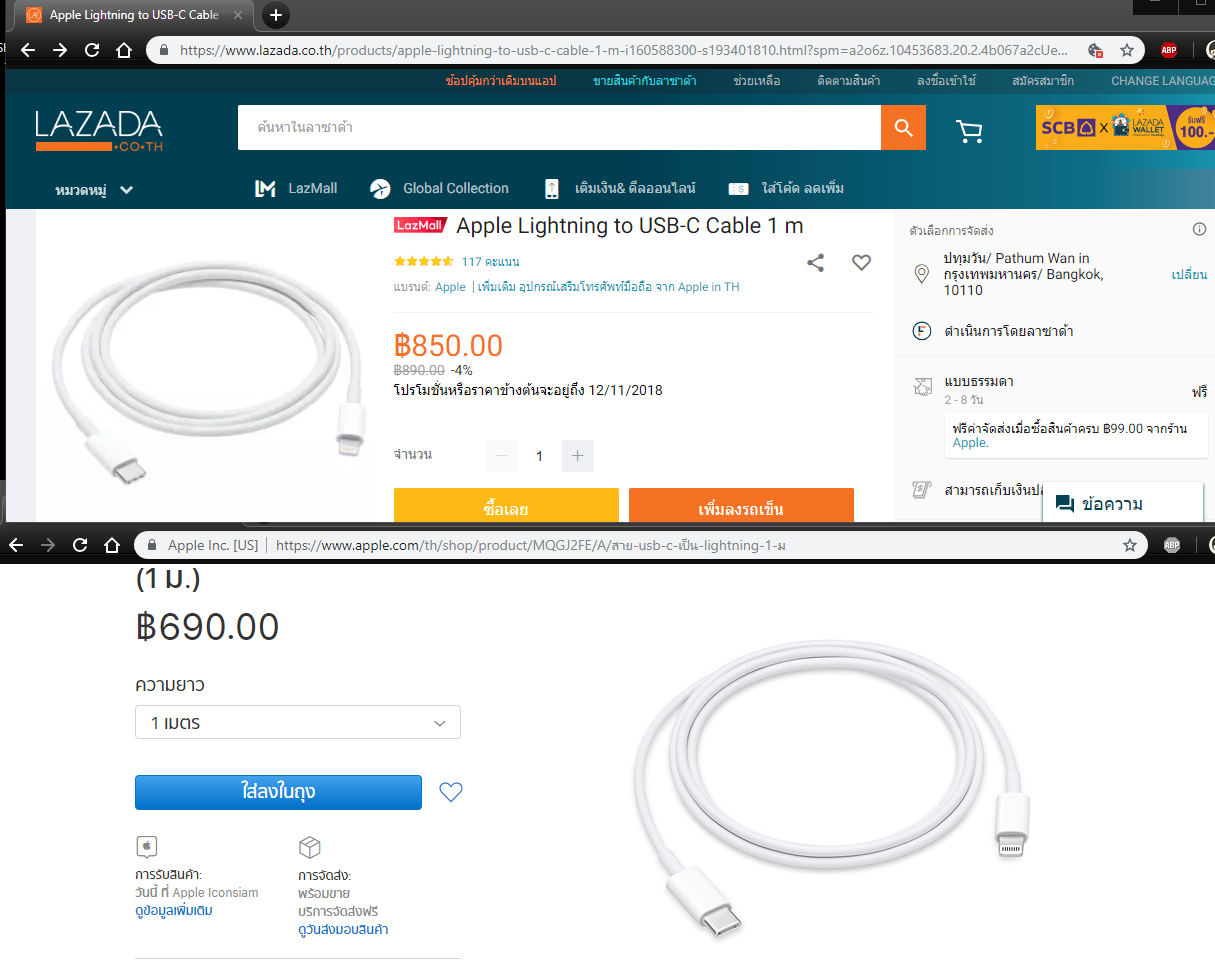Expand the หมวดหมู่ categories dropdown
The image size is (1215, 960).
point(94,189)
